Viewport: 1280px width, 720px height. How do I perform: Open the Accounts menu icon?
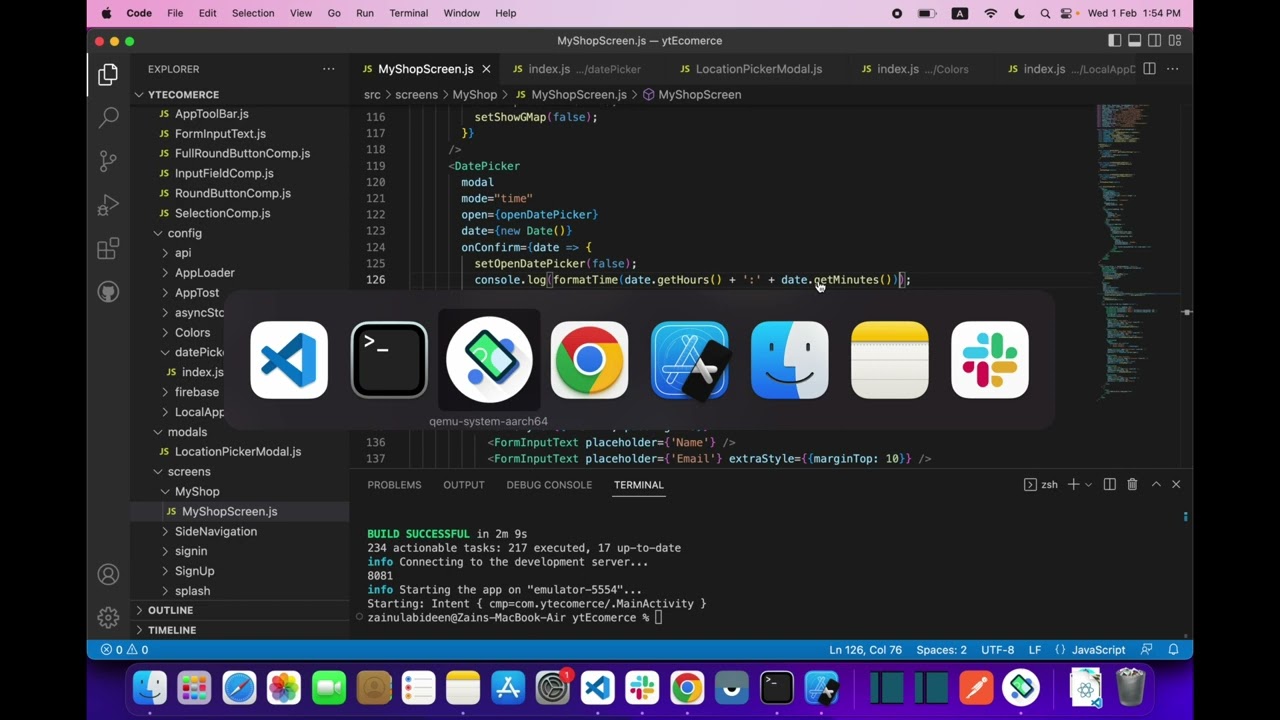pyautogui.click(x=108, y=575)
